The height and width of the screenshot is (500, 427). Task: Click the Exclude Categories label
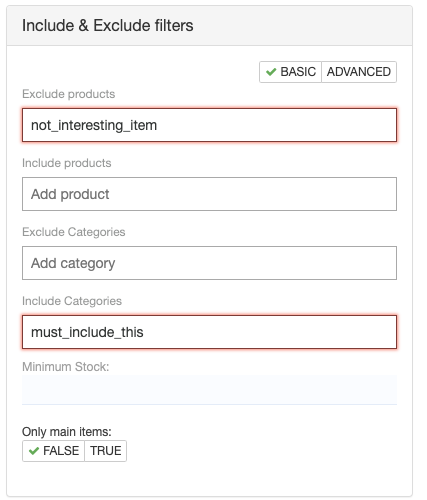coord(74,232)
